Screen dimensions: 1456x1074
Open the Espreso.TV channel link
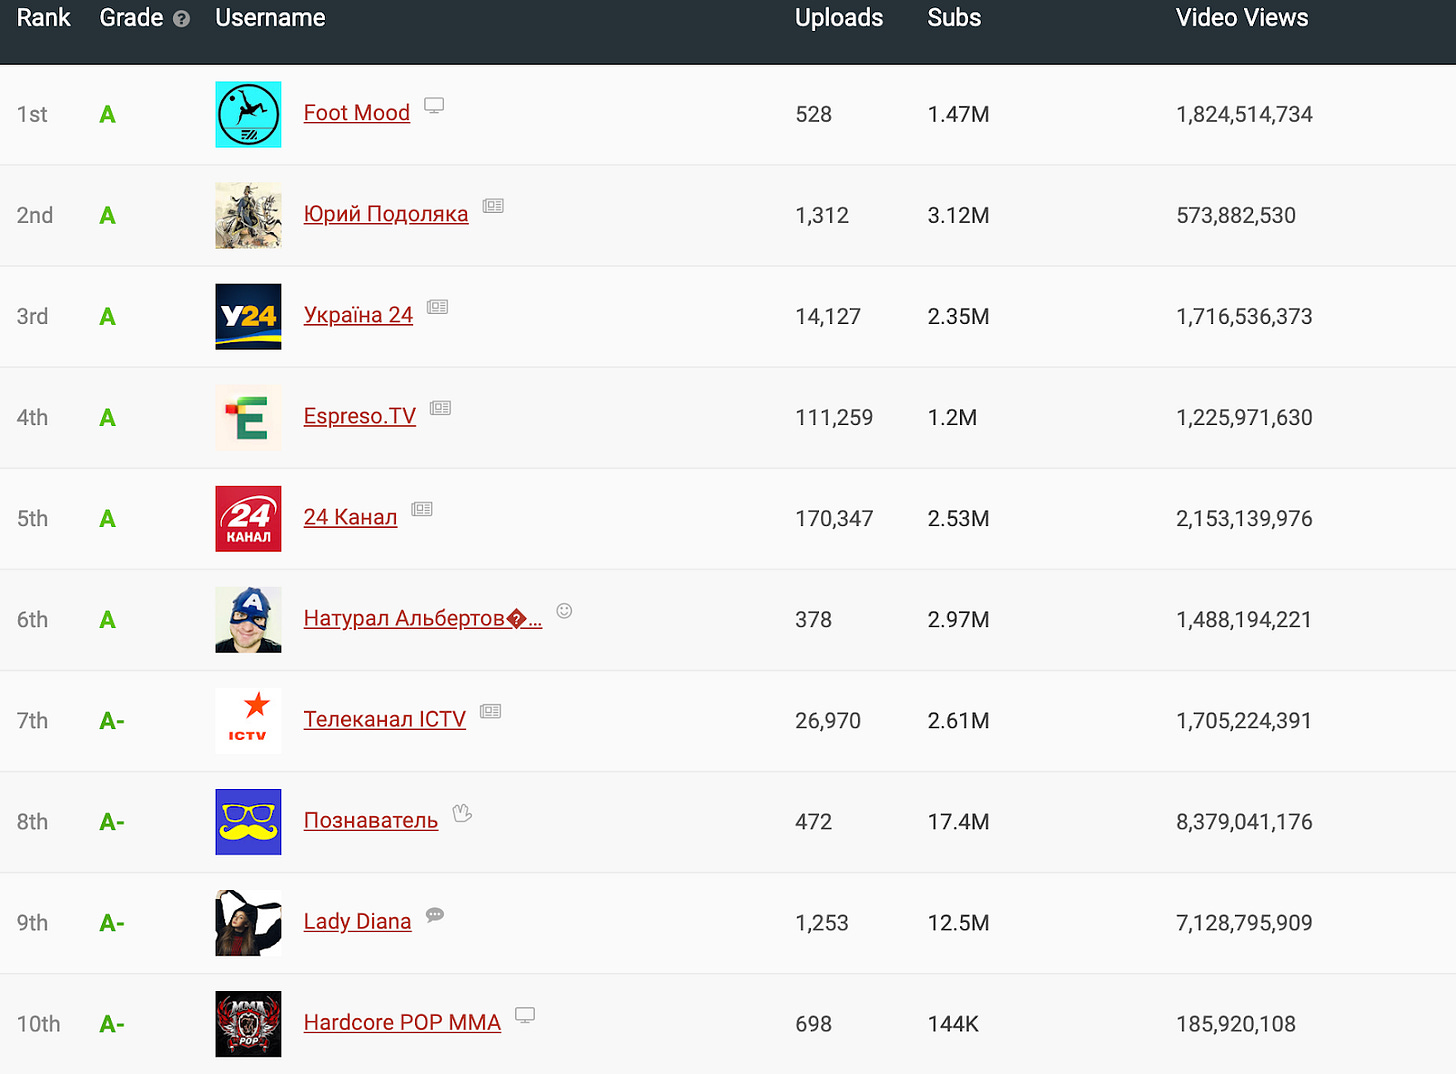click(360, 416)
